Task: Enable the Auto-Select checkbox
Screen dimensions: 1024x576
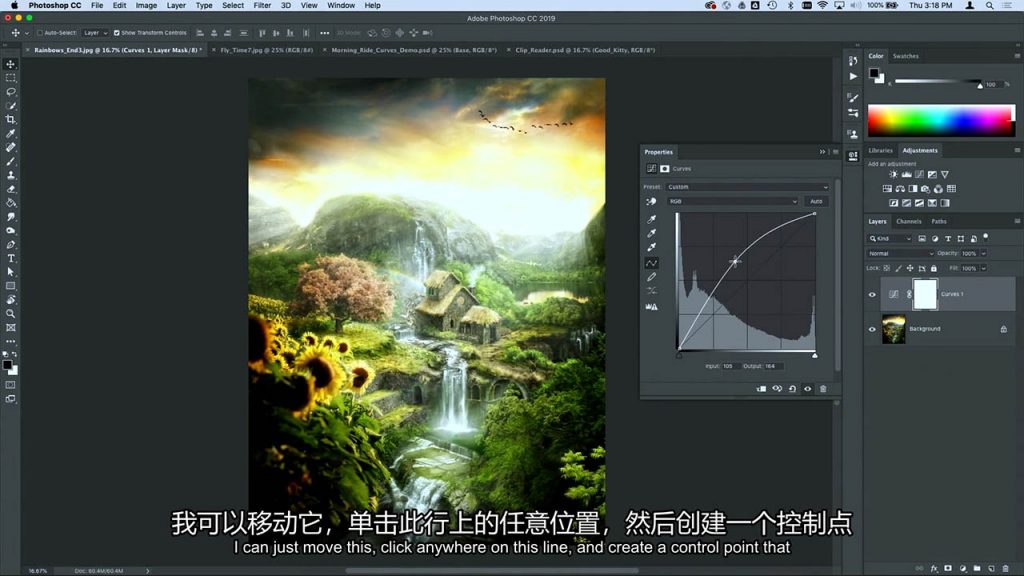Action: 40,33
